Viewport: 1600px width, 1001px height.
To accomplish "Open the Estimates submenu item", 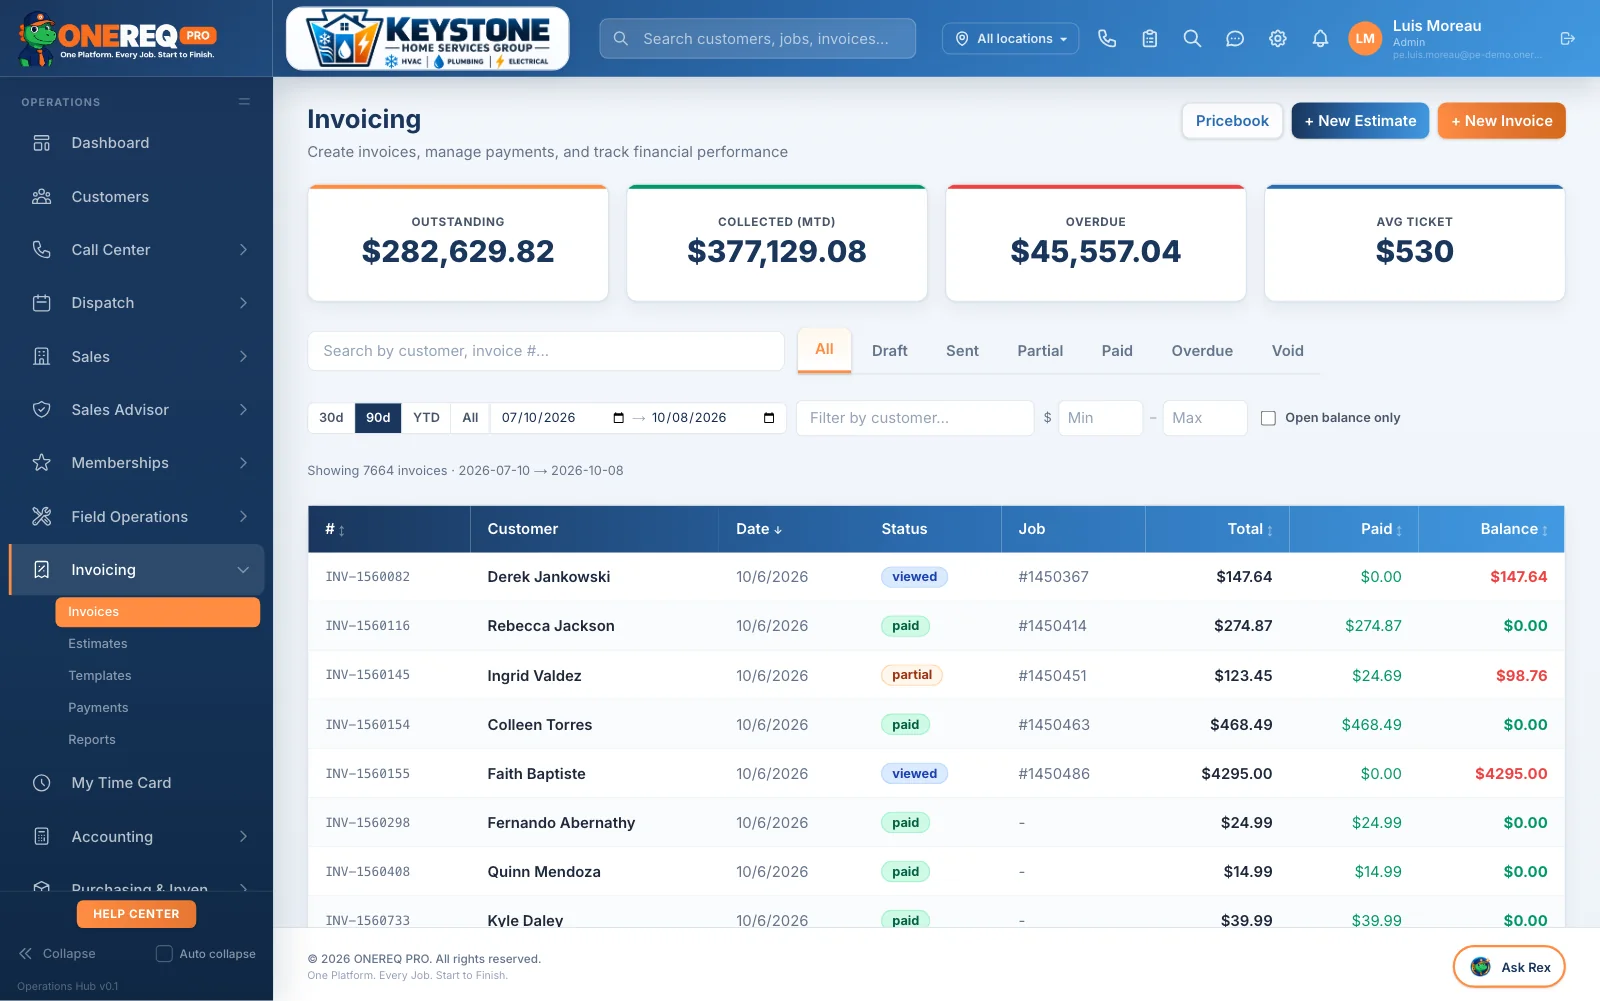I will click(158, 644).
